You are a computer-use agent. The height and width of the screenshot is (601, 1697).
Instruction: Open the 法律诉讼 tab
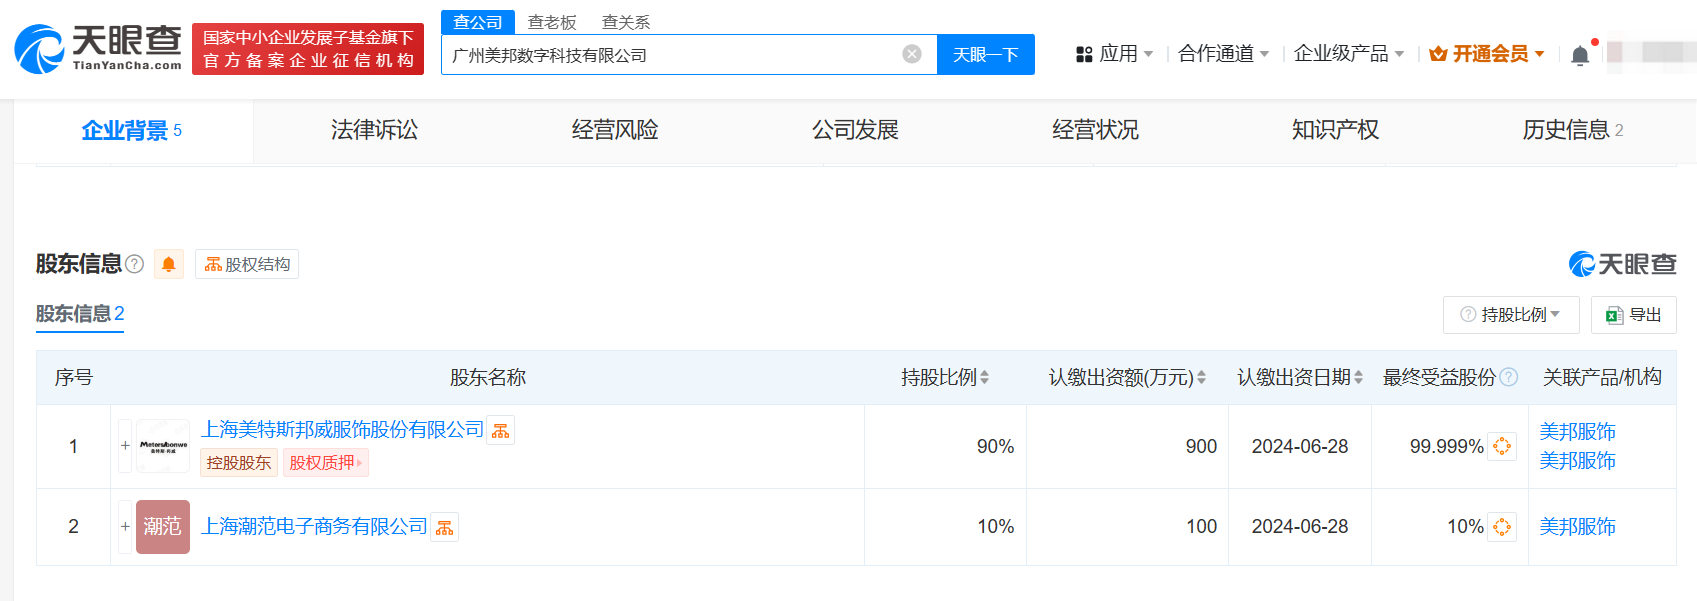point(374,130)
